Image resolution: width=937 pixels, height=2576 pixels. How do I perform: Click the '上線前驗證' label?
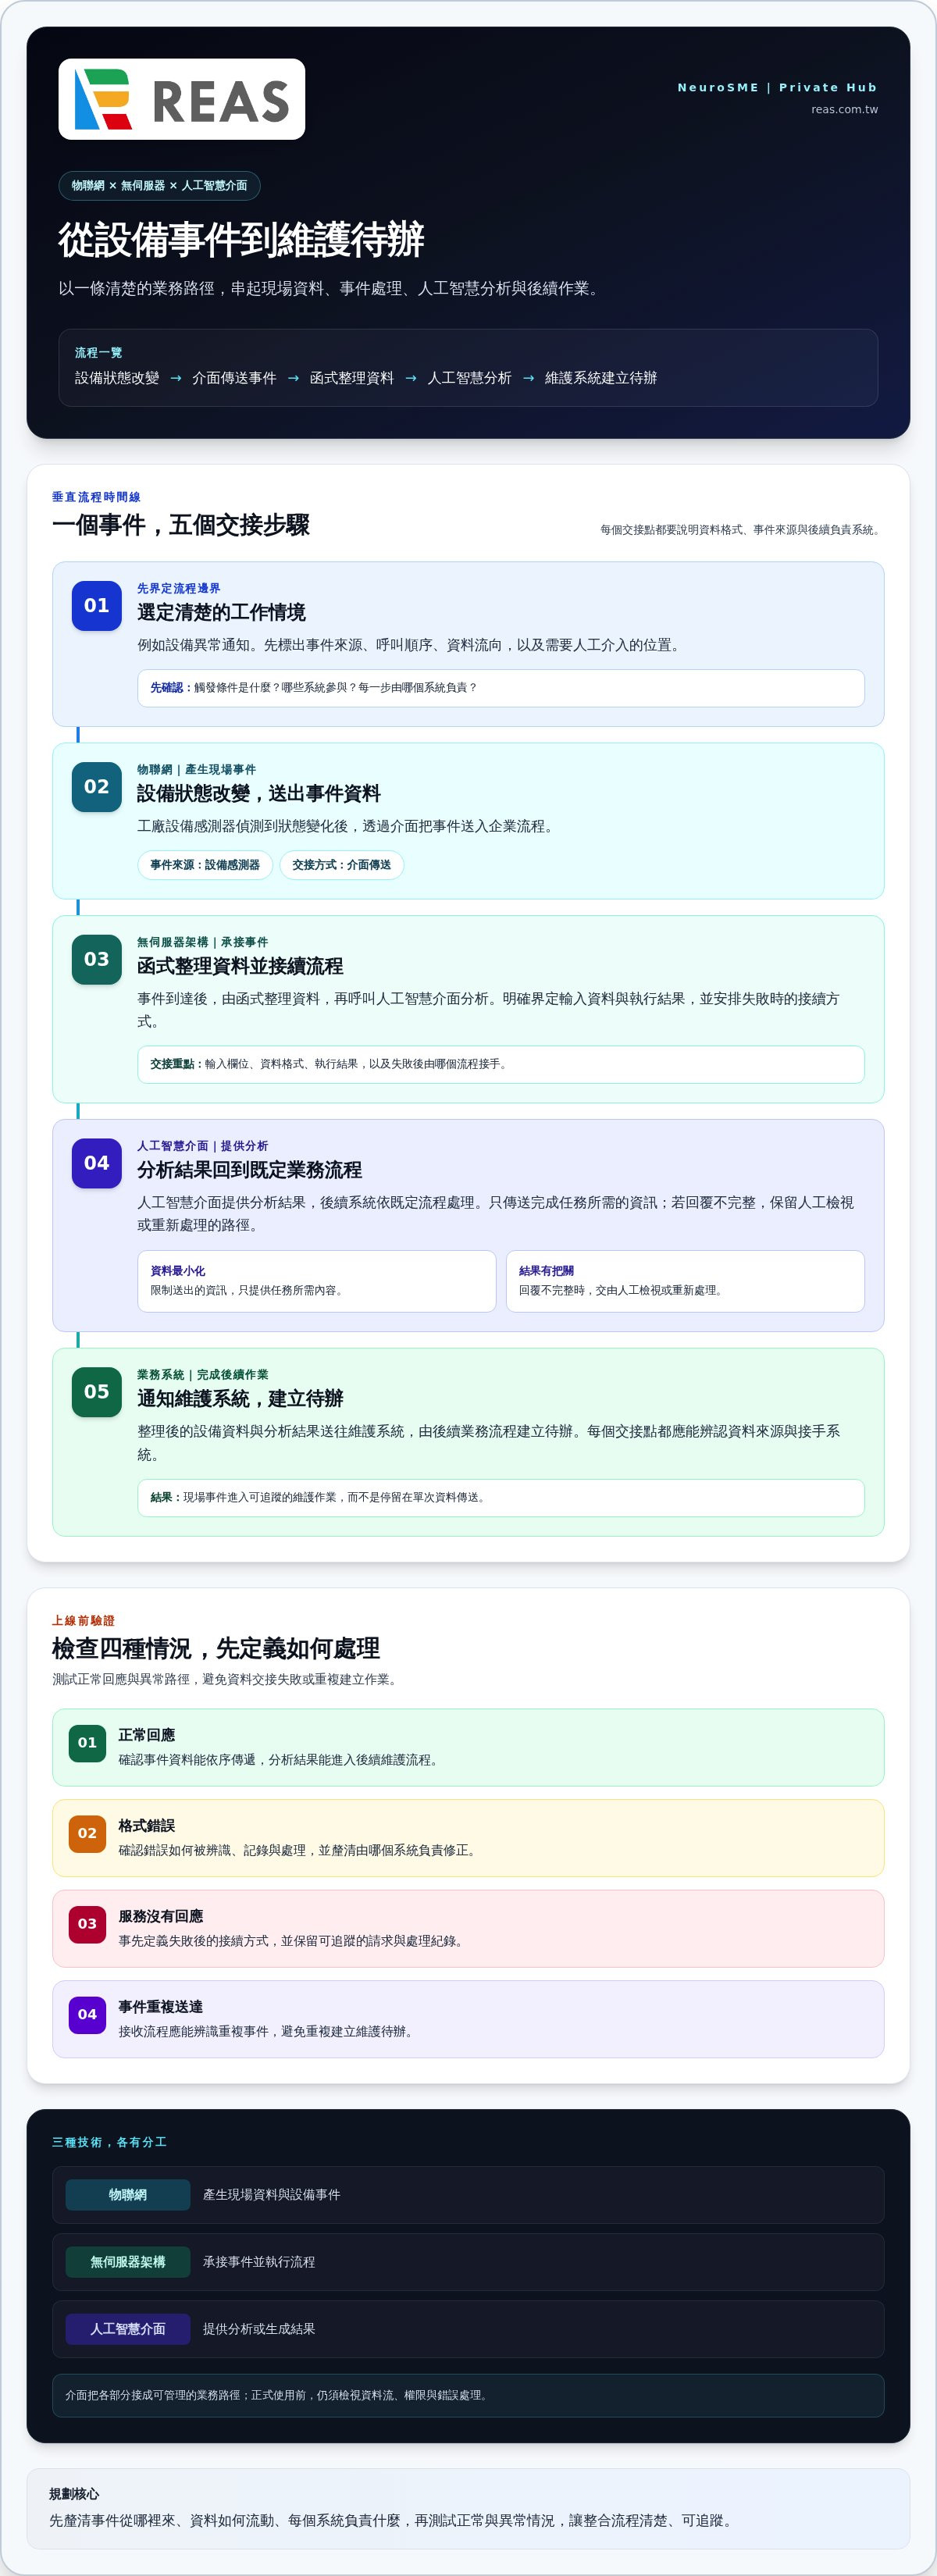click(83, 1621)
